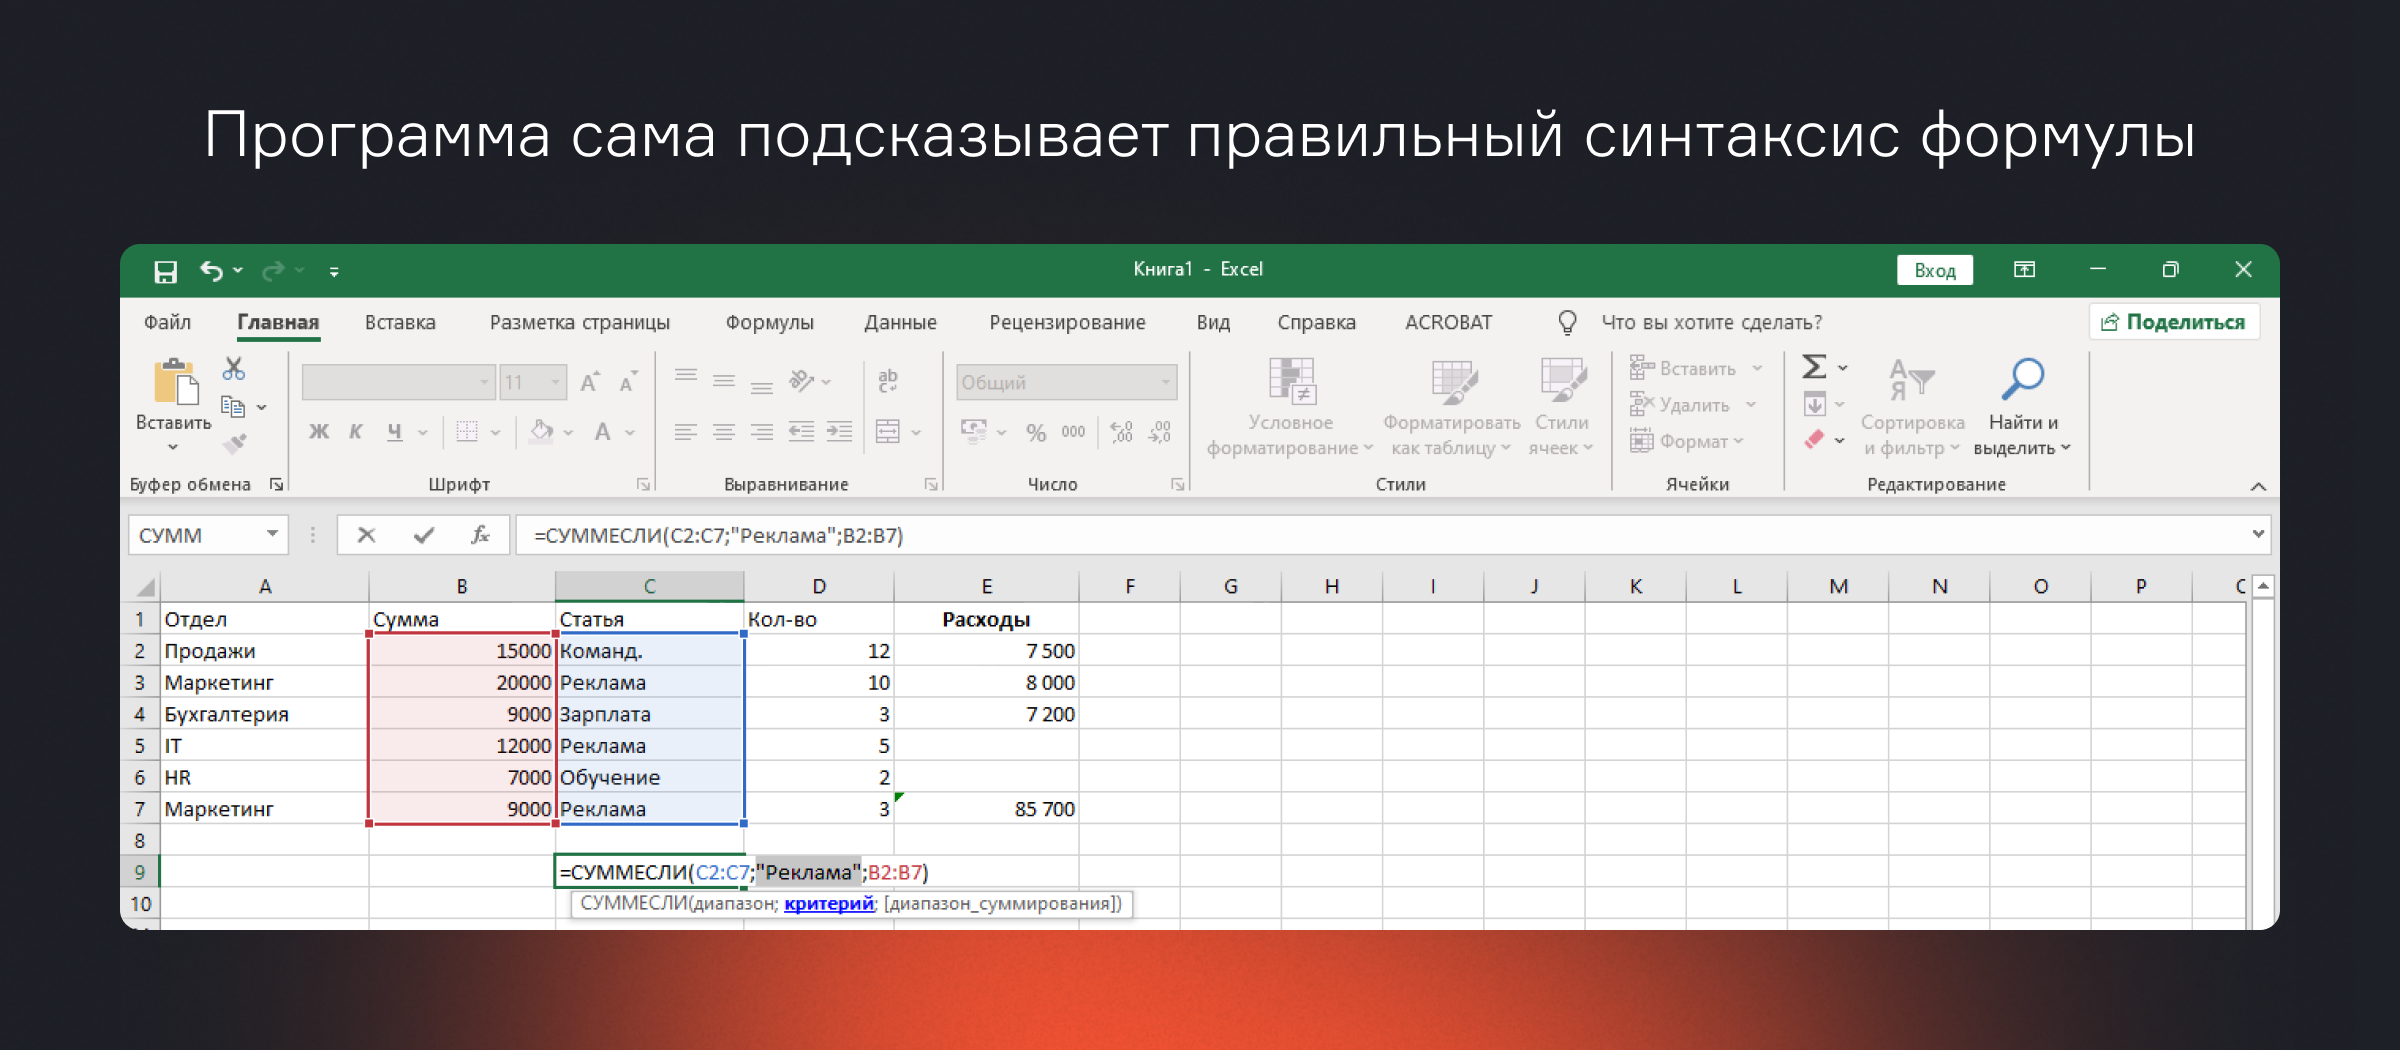Click the Вход sign-in button
This screenshot has height=1050, width=2400.
(1934, 270)
